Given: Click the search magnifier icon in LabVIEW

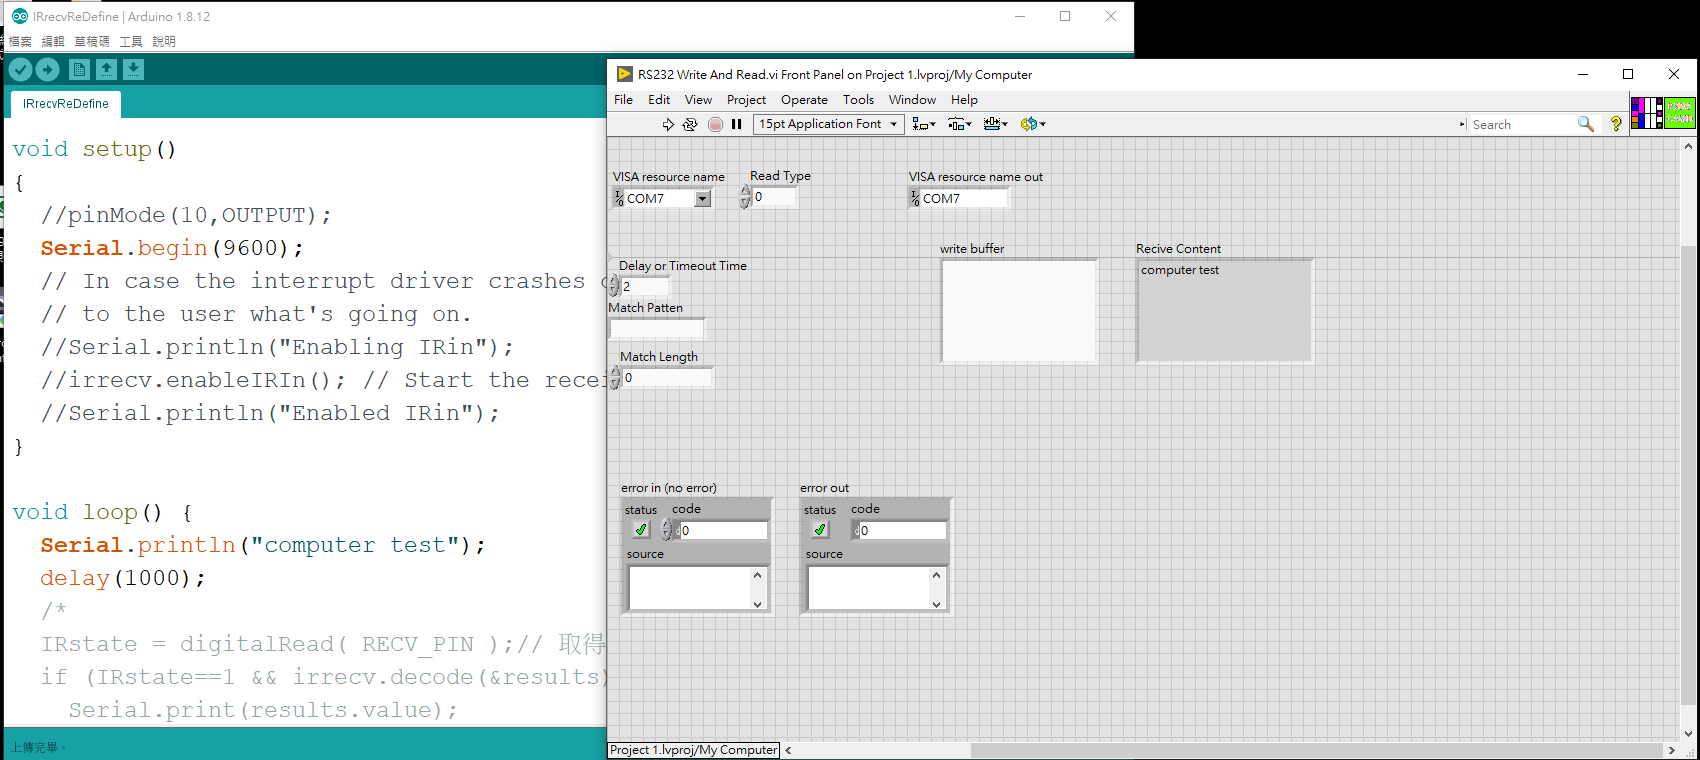Looking at the screenshot, I should point(1586,124).
